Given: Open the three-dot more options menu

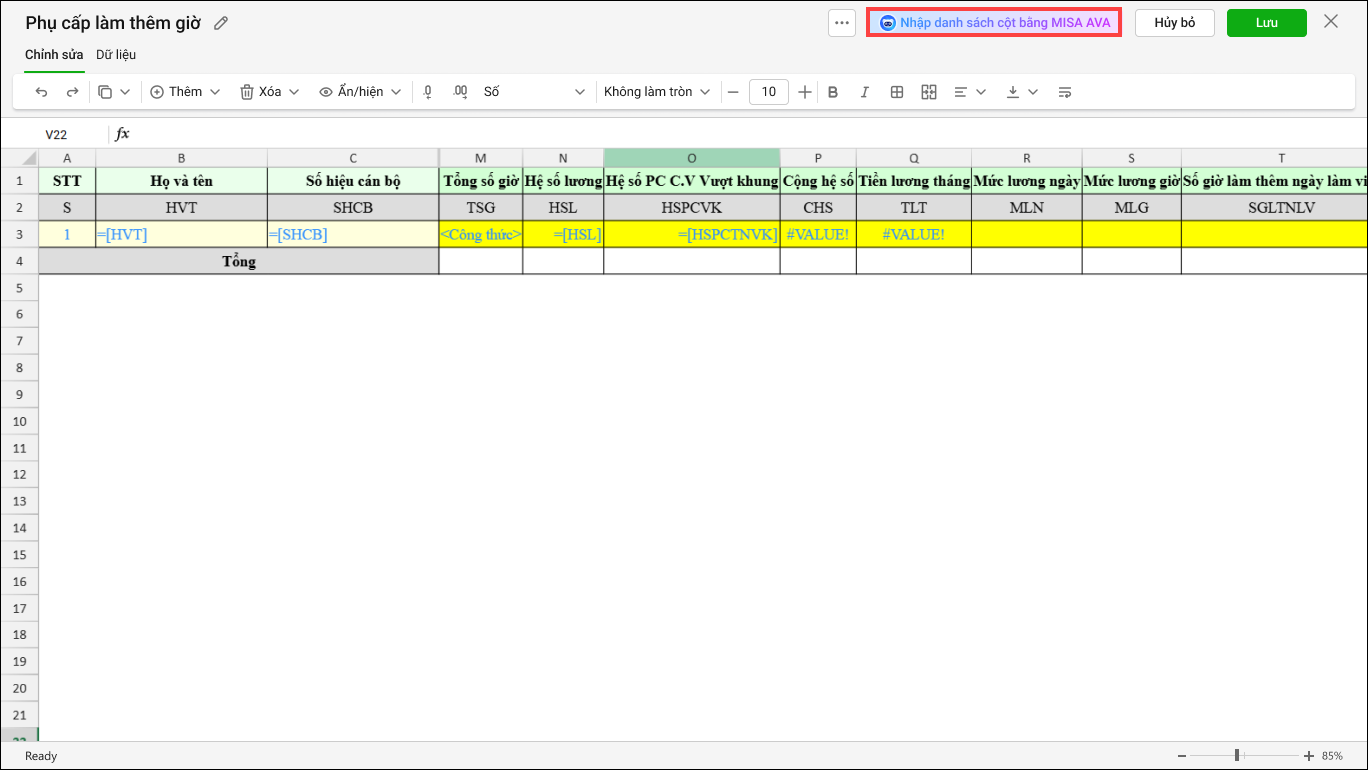Looking at the screenshot, I should click(842, 23).
